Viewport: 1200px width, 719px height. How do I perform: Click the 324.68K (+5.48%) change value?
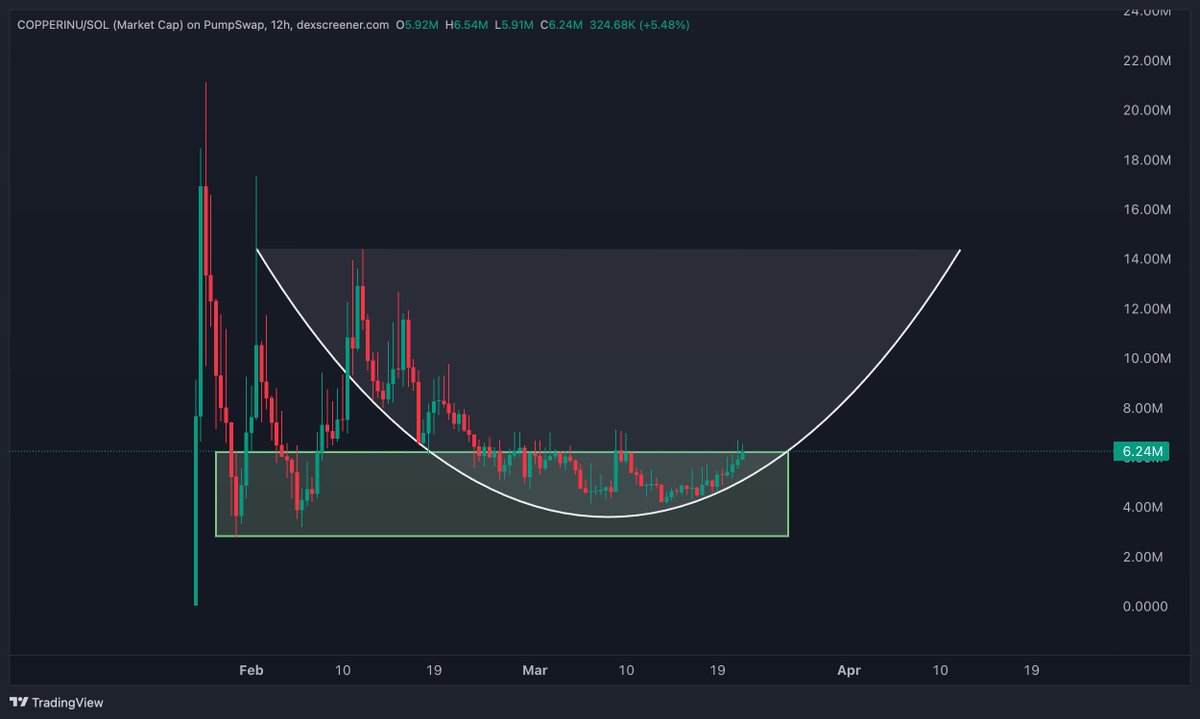(x=640, y=24)
